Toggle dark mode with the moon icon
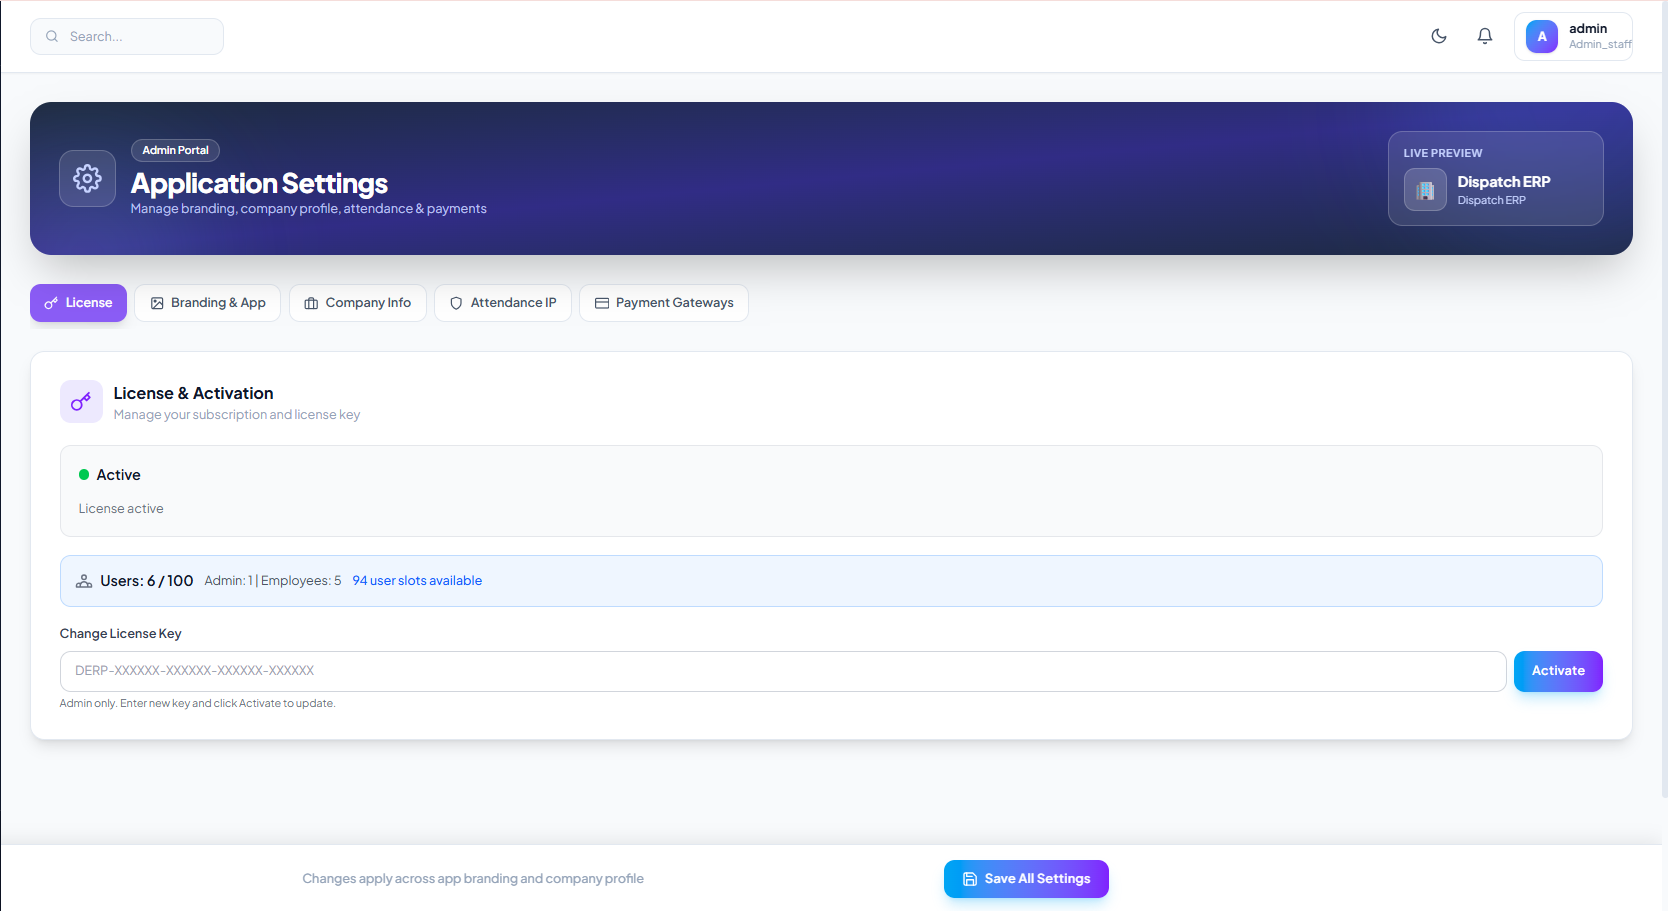 [x=1439, y=36]
